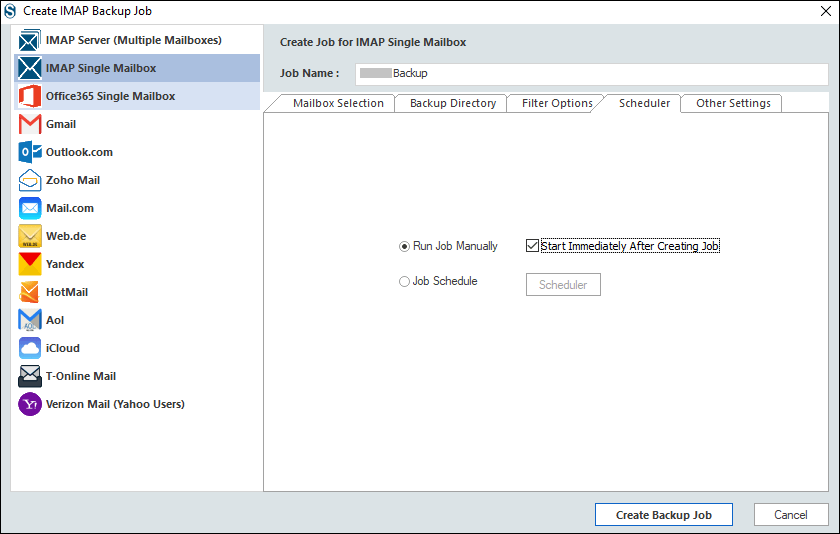840x534 pixels.
Task: Switch to the Mailbox Selection tab
Action: [x=338, y=103]
